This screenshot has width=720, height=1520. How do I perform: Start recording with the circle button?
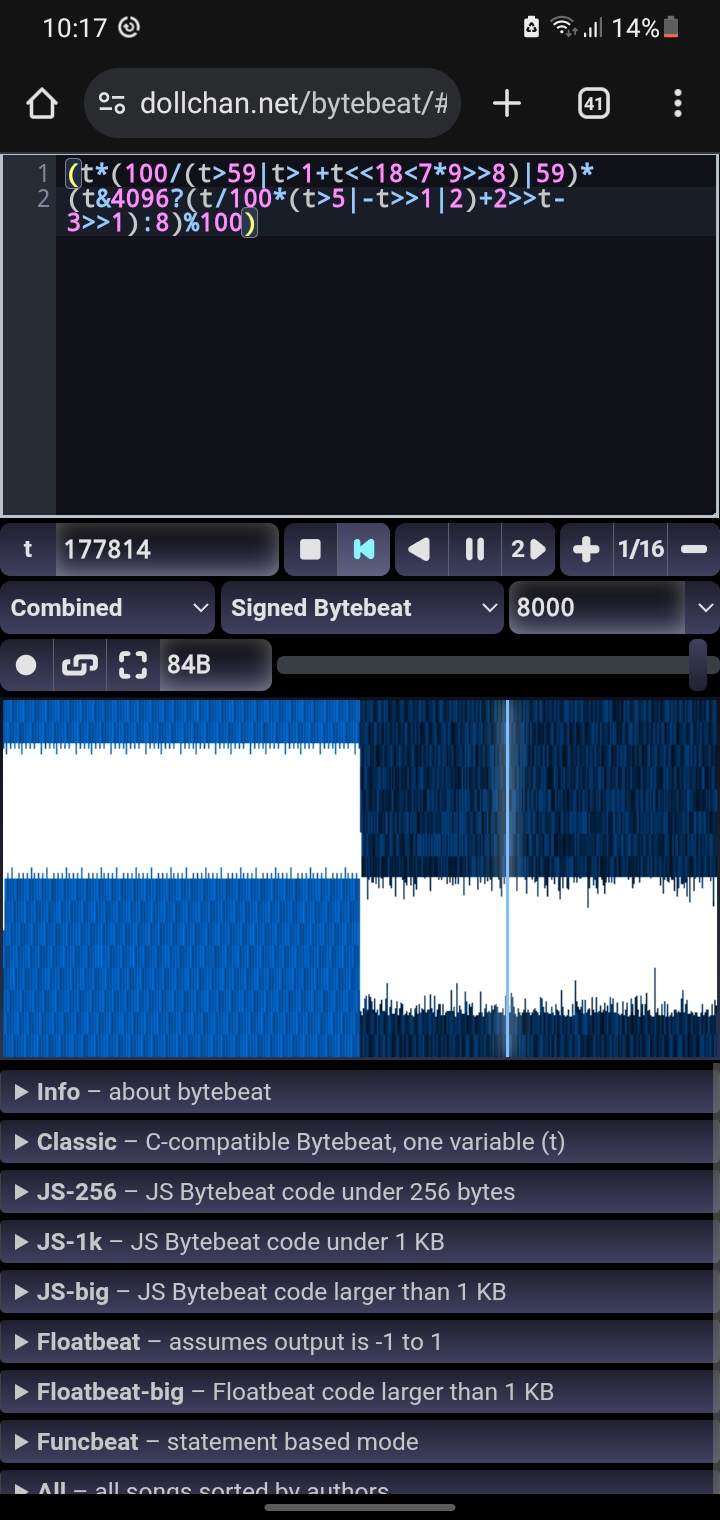coord(27,665)
